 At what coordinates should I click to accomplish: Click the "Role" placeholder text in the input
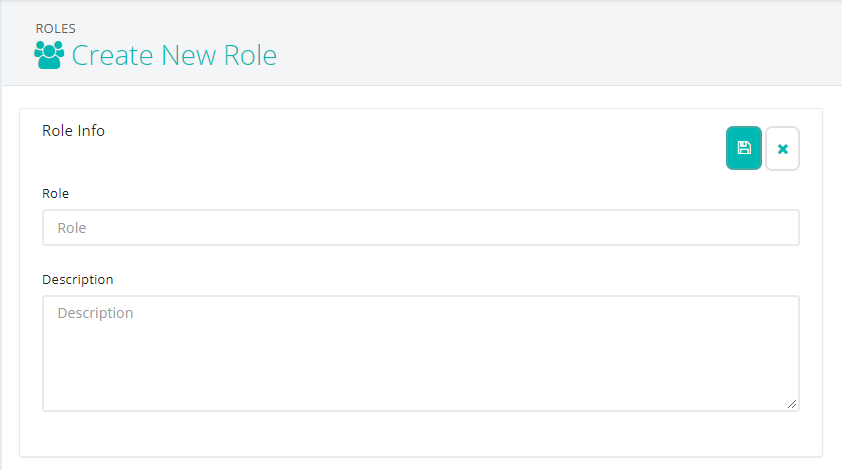pyautogui.click(x=72, y=228)
